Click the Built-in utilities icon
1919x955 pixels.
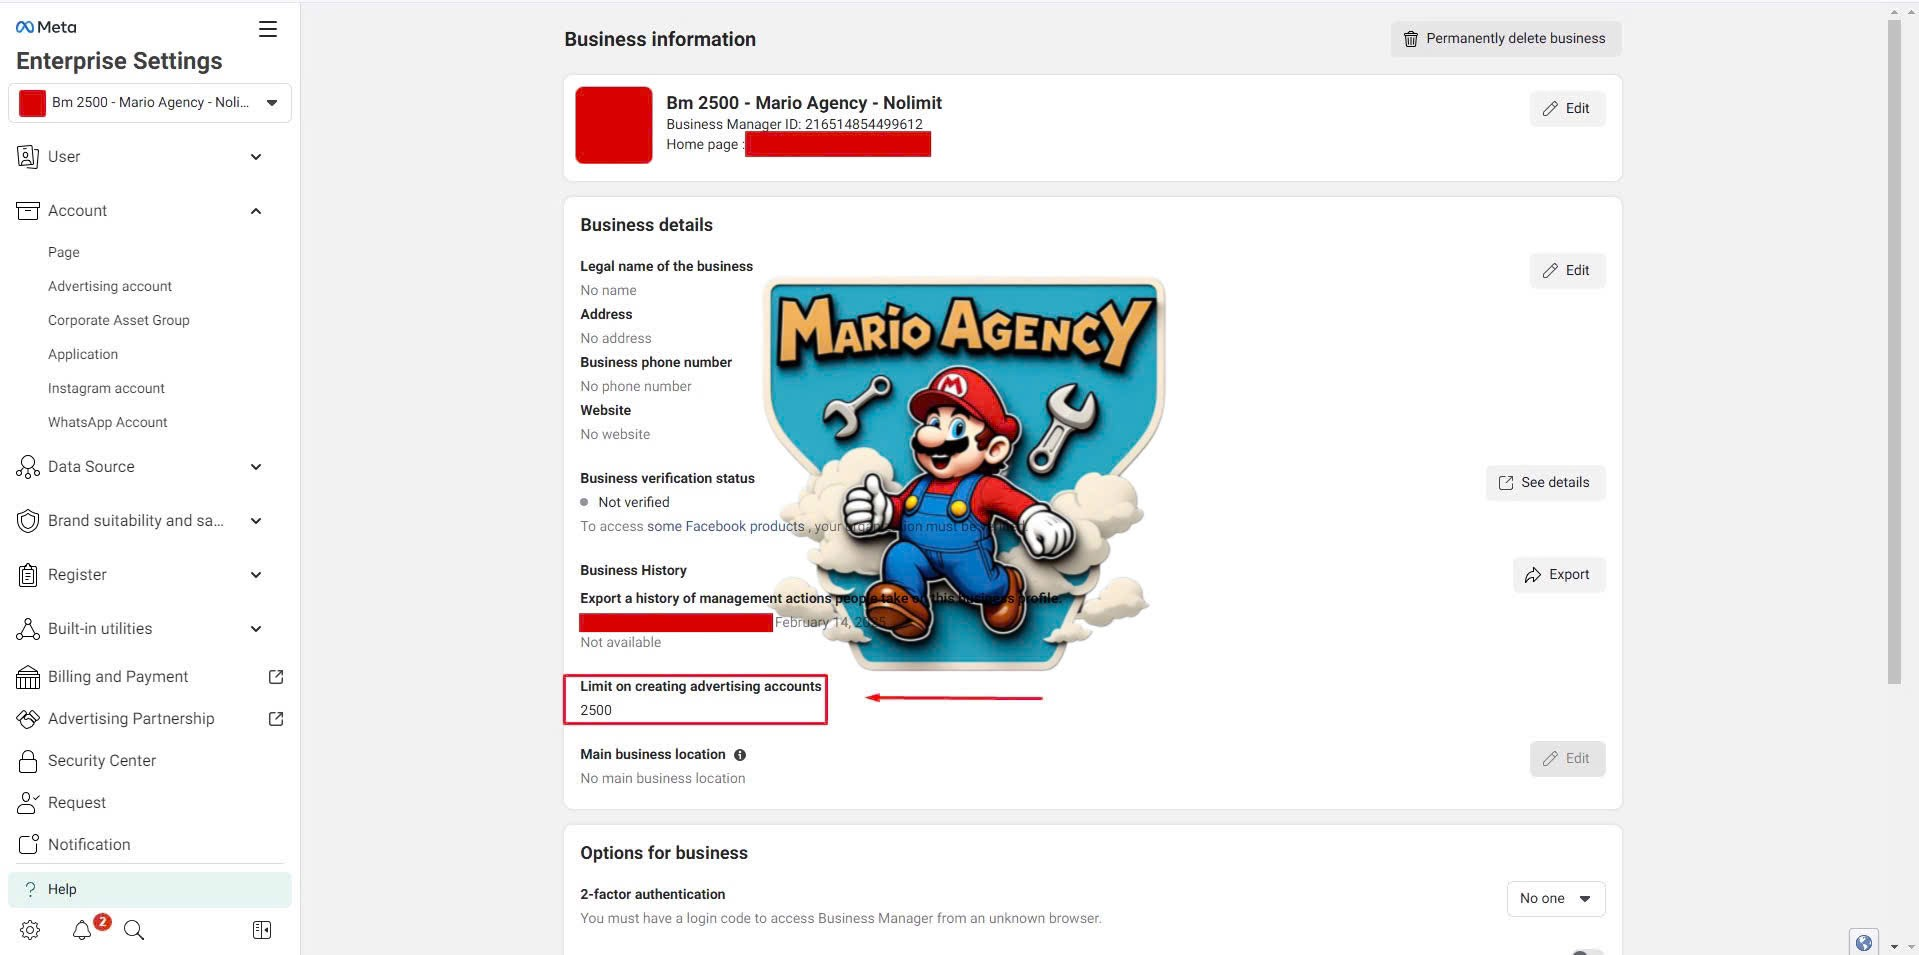(x=28, y=629)
